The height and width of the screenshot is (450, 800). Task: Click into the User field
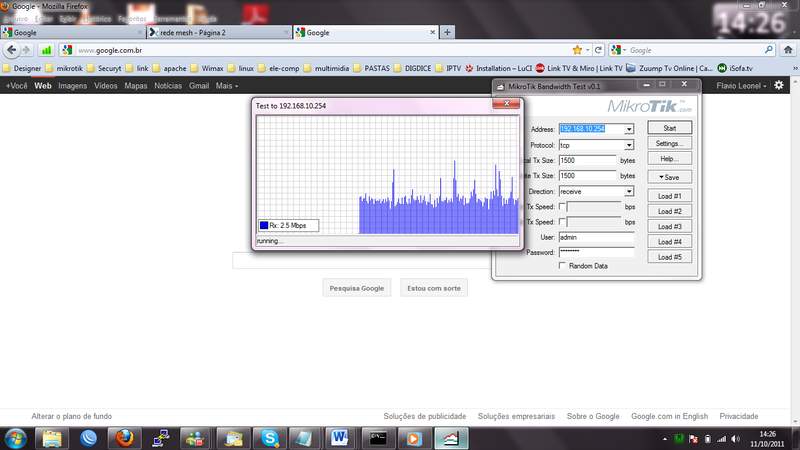[x=596, y=237]
